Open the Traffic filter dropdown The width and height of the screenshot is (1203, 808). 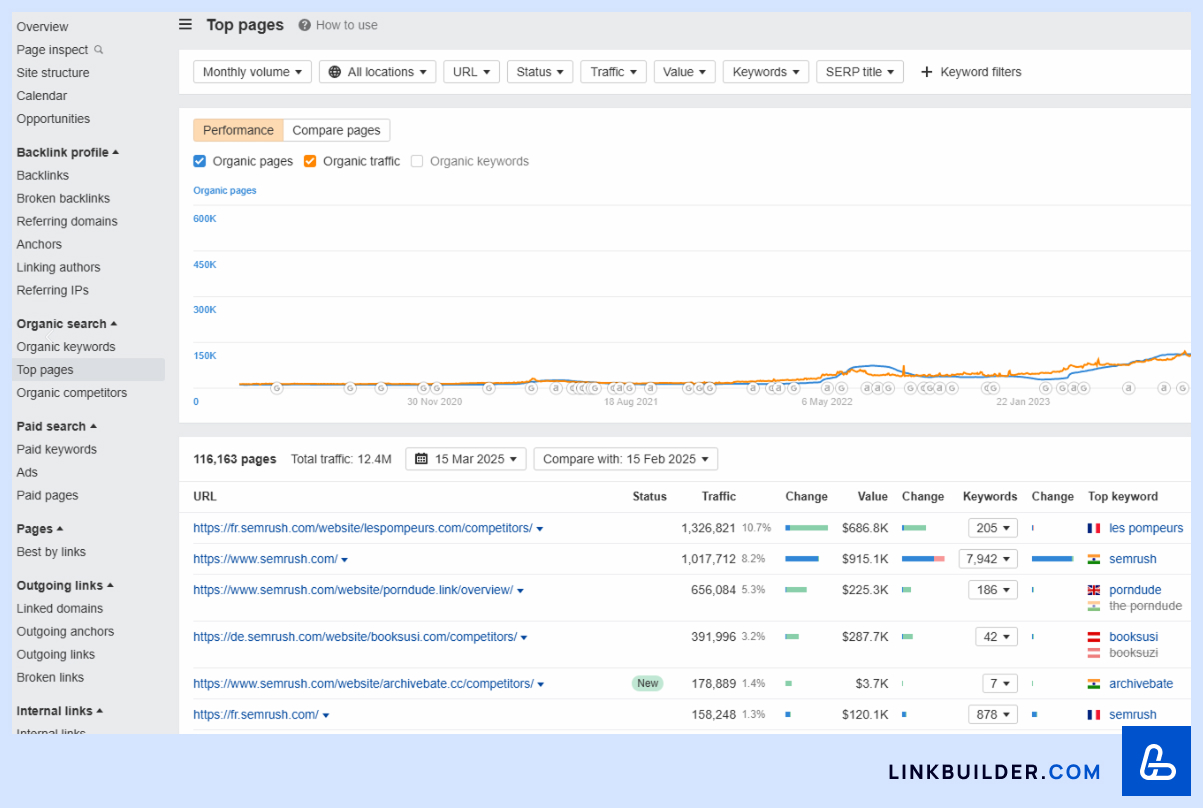pyautogui.click(x=613, y=72)
